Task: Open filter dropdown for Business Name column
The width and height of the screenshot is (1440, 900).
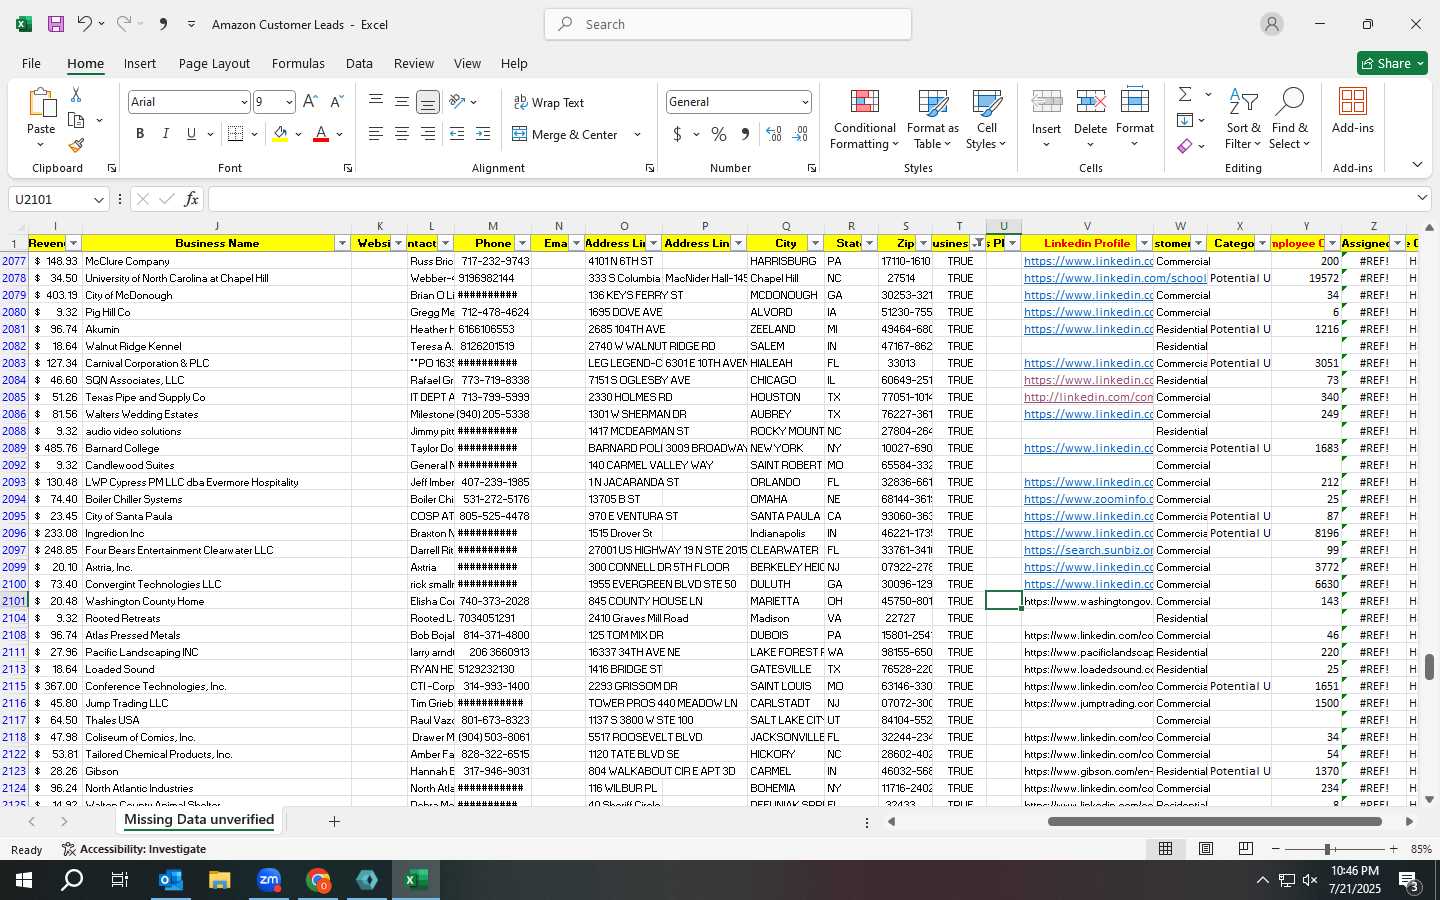Action: click(342, 243)
